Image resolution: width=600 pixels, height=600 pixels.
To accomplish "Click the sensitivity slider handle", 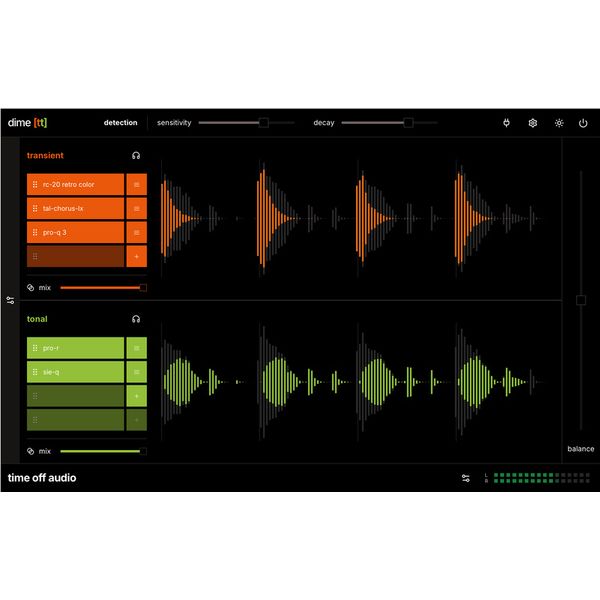I will 264,123.
